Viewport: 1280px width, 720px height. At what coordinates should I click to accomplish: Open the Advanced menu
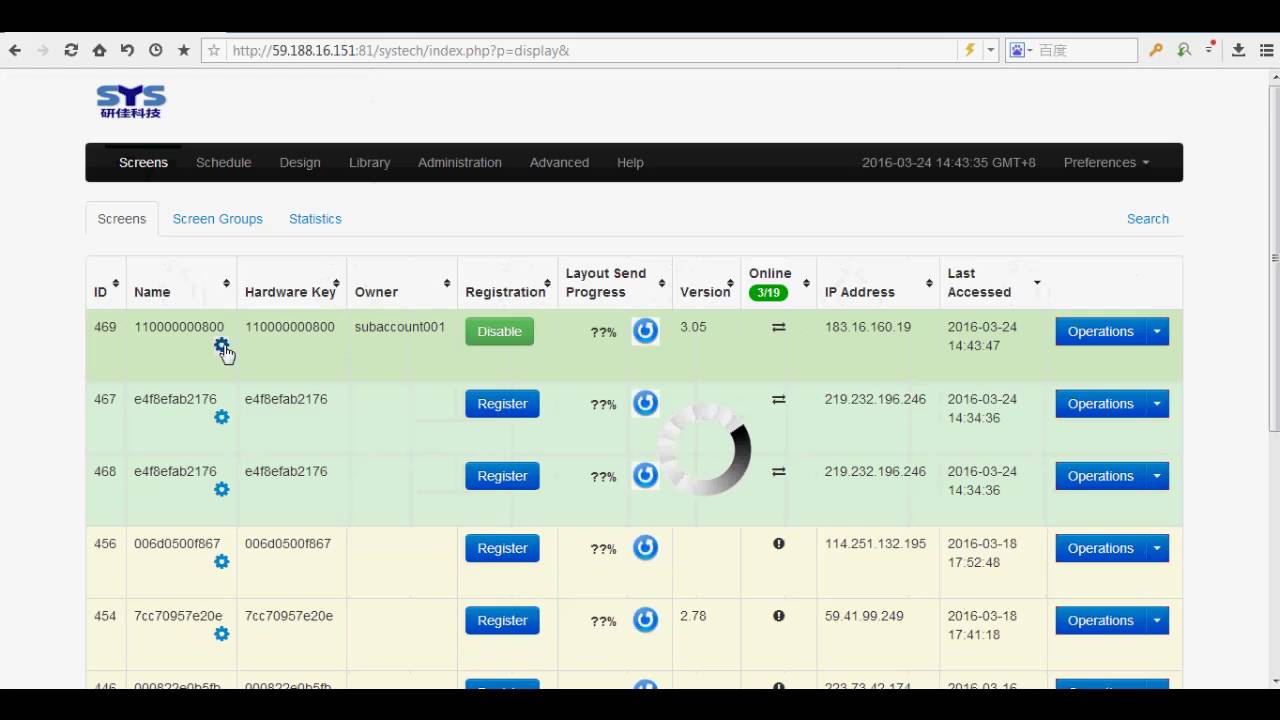(x=559, y=162)
